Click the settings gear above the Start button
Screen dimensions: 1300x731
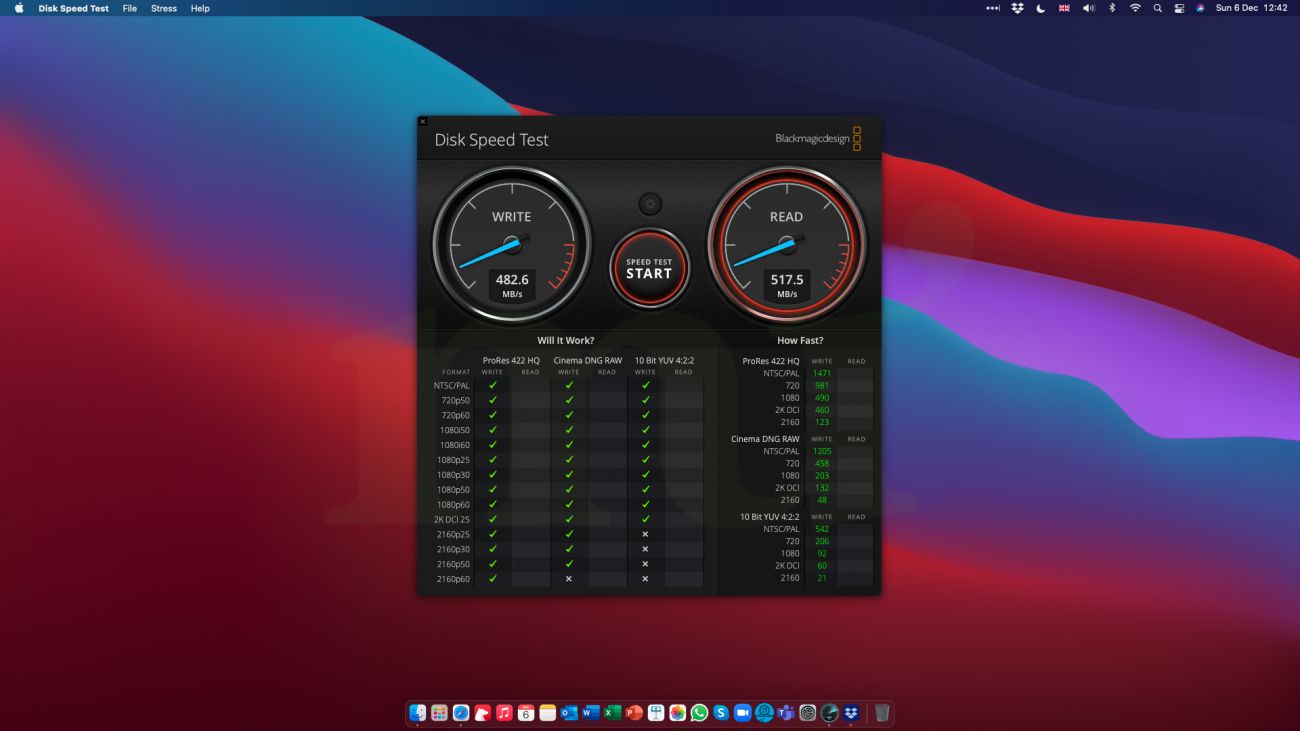(650, 204)
